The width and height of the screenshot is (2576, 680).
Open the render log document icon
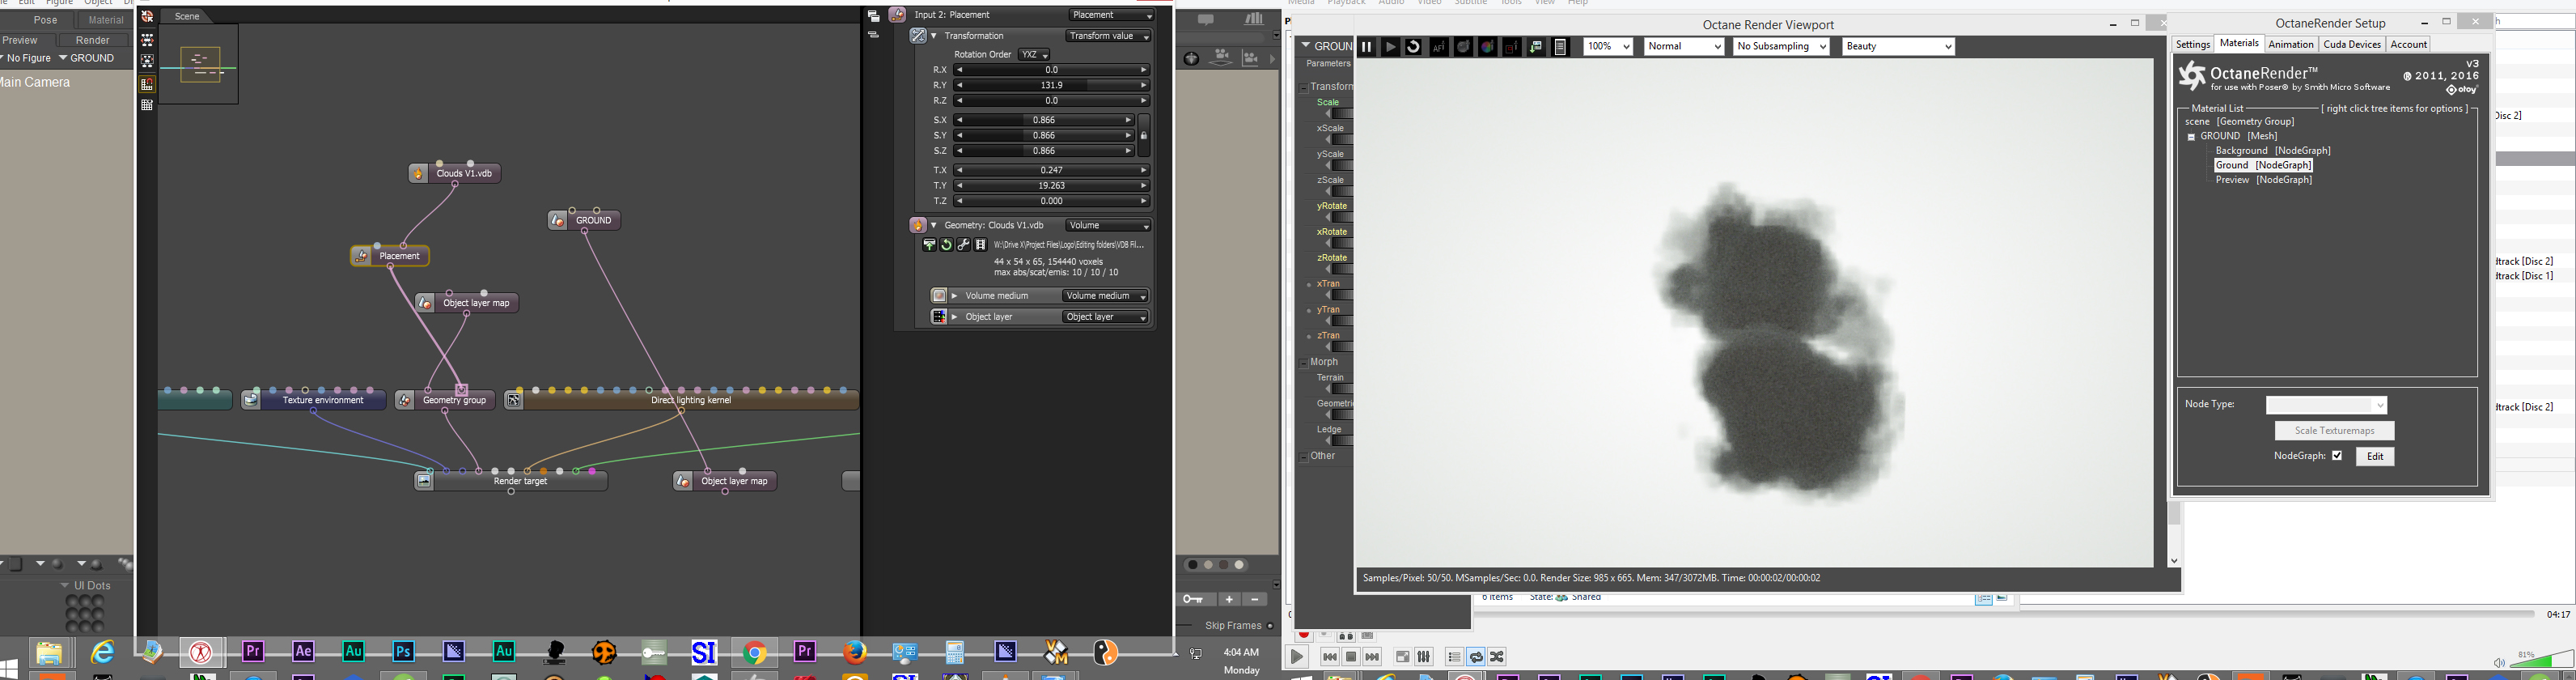pyautogui.click(x=1560, y=47)
